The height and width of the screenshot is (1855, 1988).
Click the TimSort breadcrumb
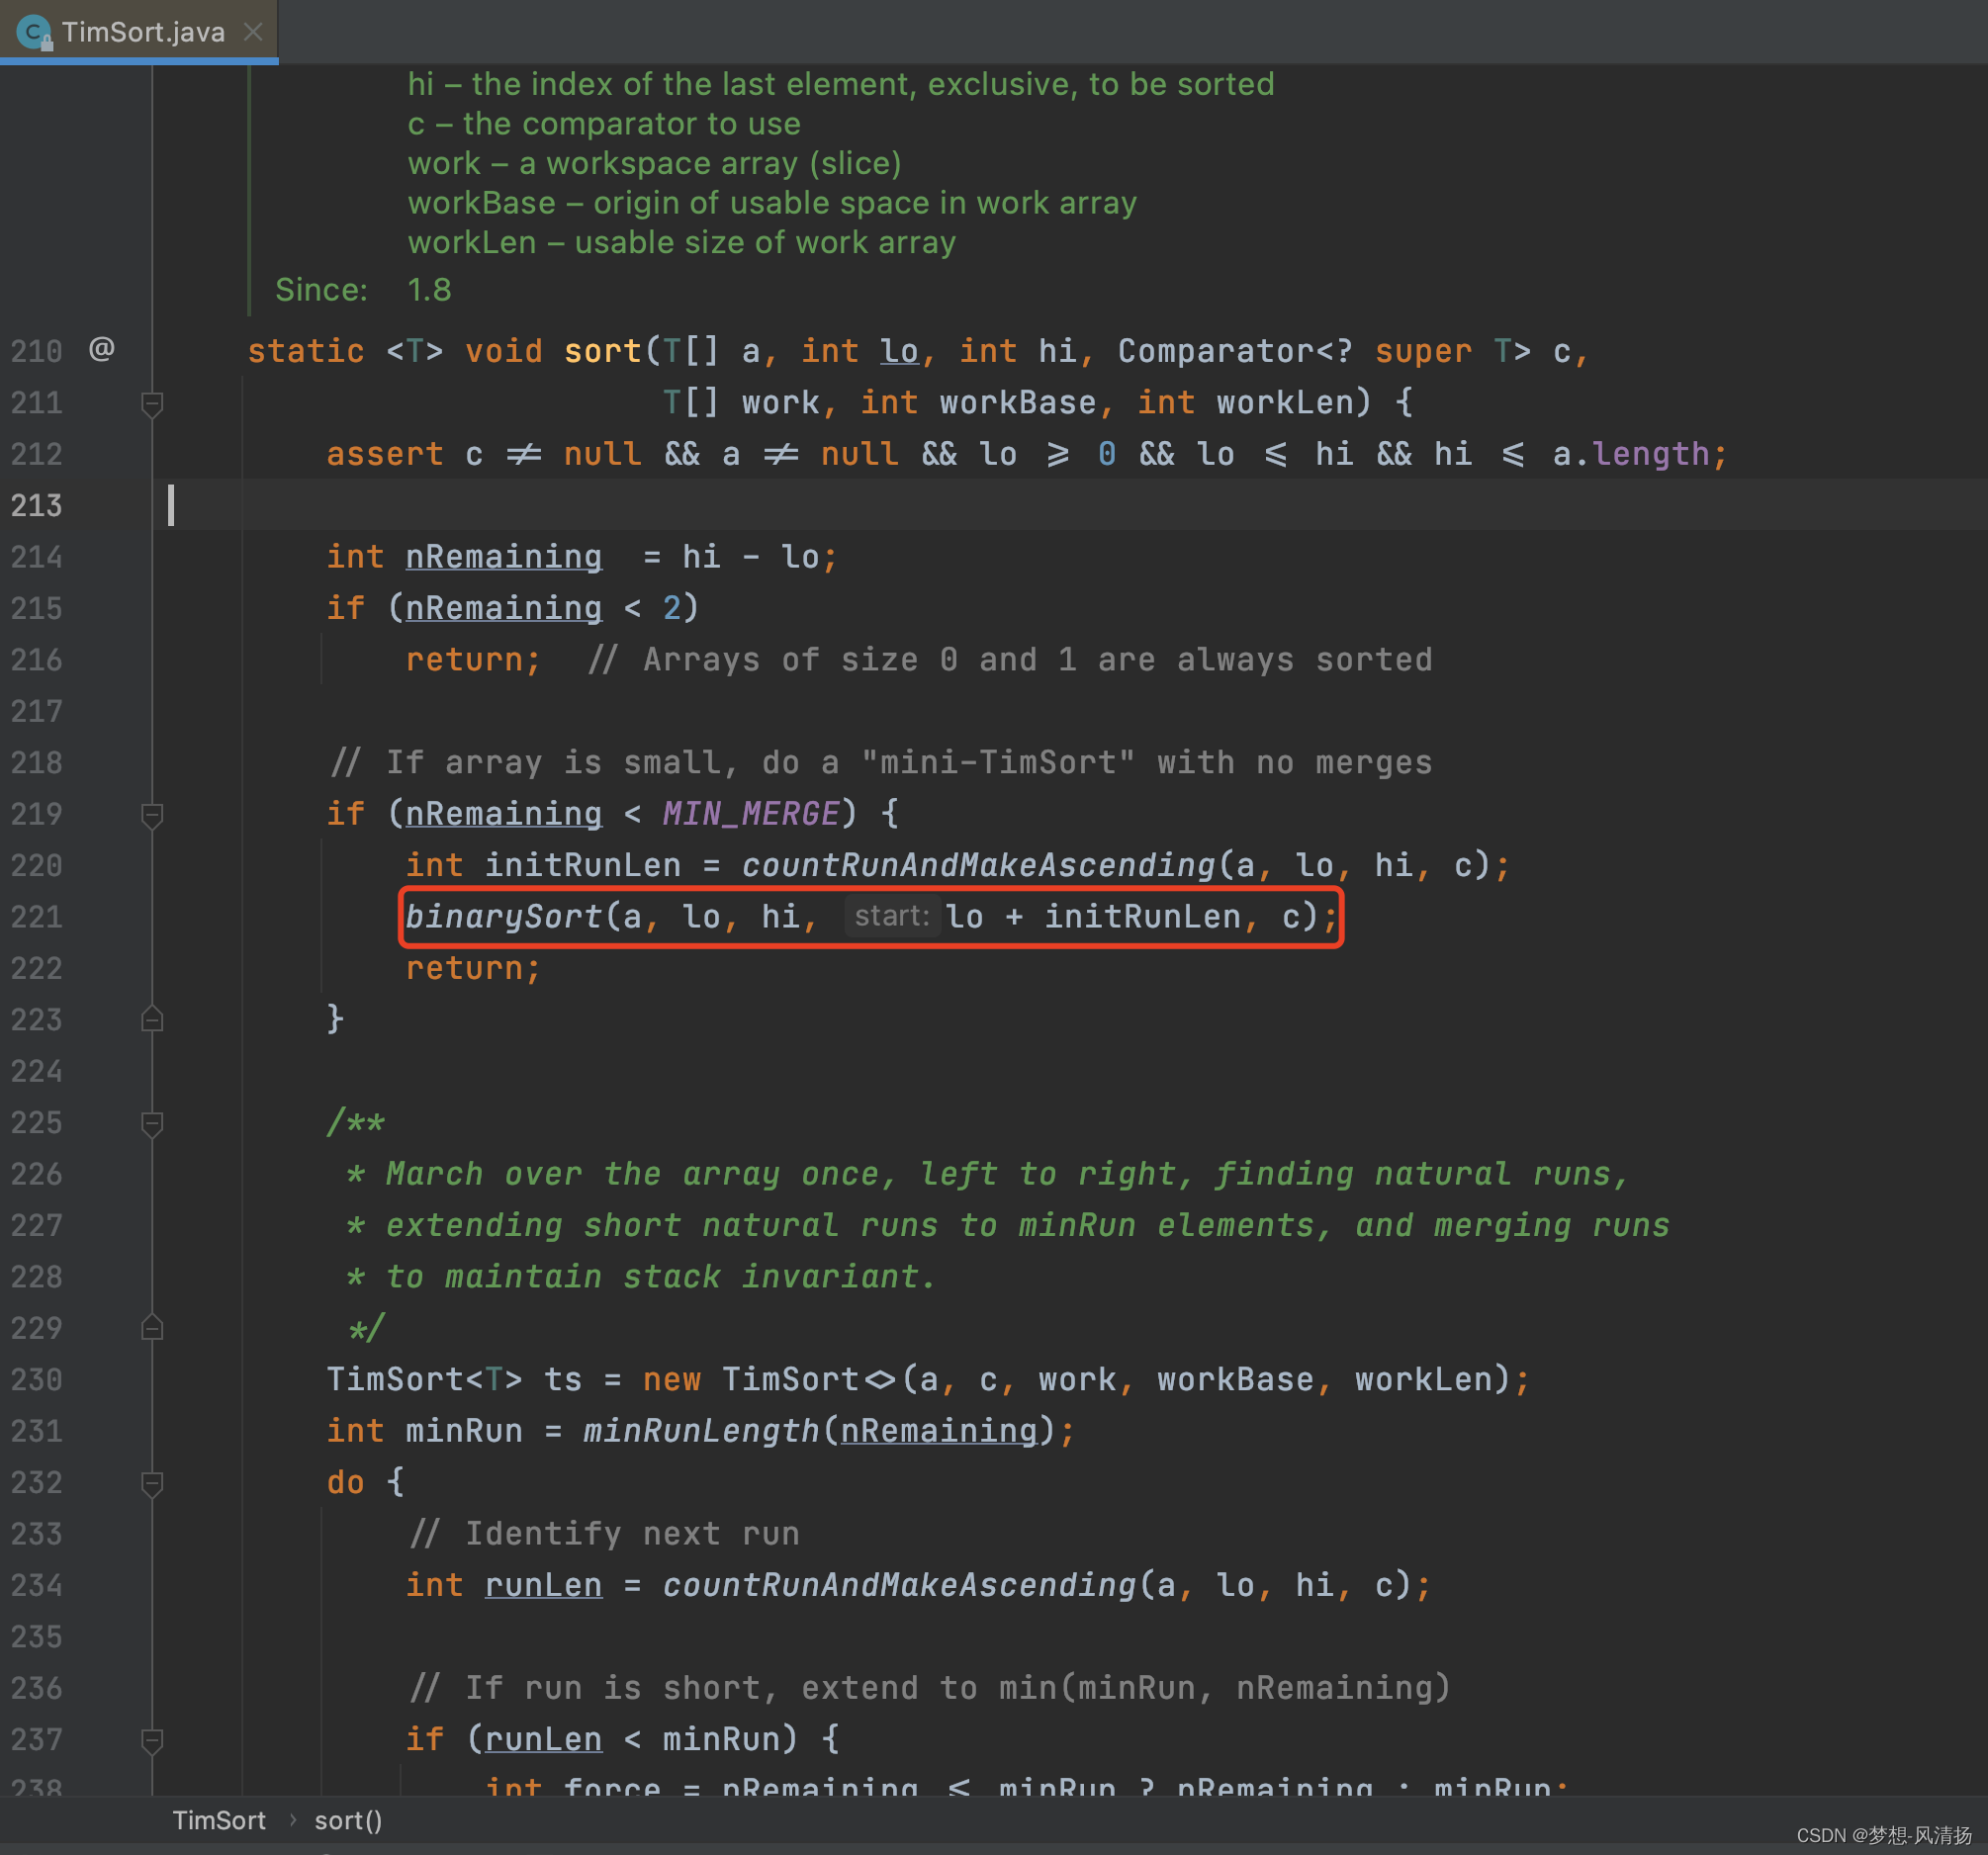[219, 1820]
